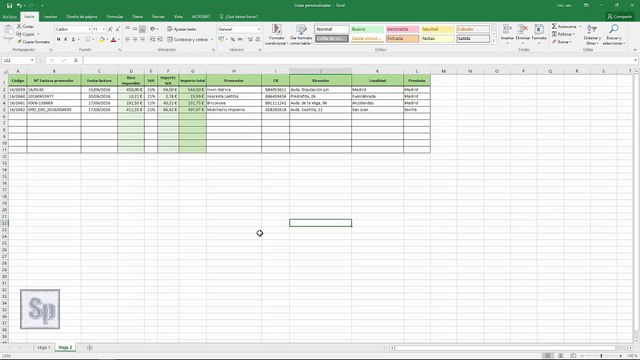
Task: Switch to the Diseño de página tab
Action: [82, 17]
